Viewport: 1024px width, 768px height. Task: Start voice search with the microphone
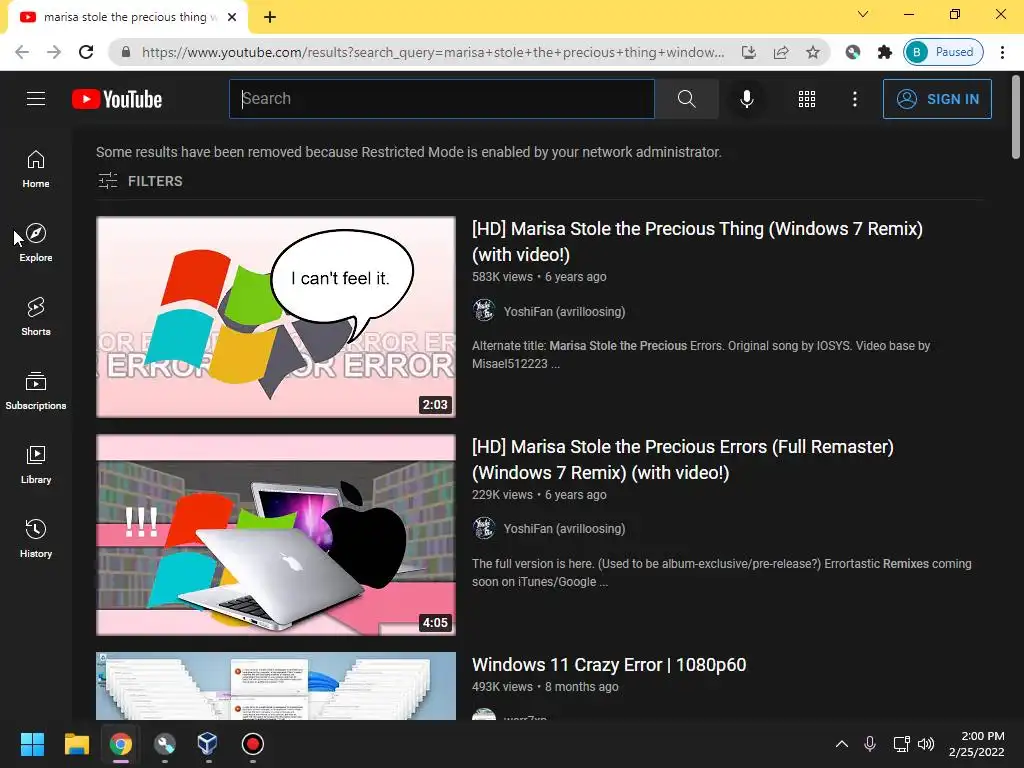tap(746, 99)
